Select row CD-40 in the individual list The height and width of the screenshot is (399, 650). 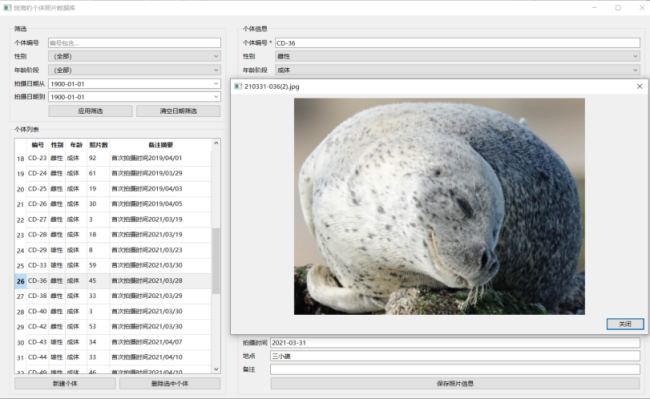pyautogui.click(x=119, y=311)
